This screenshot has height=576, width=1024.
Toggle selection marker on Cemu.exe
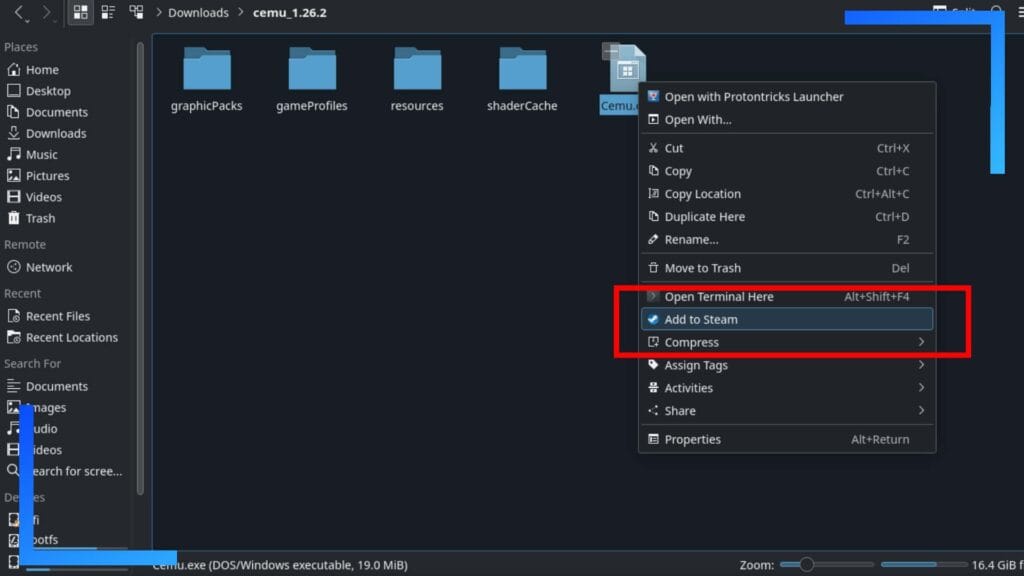[x=610, y=51]
